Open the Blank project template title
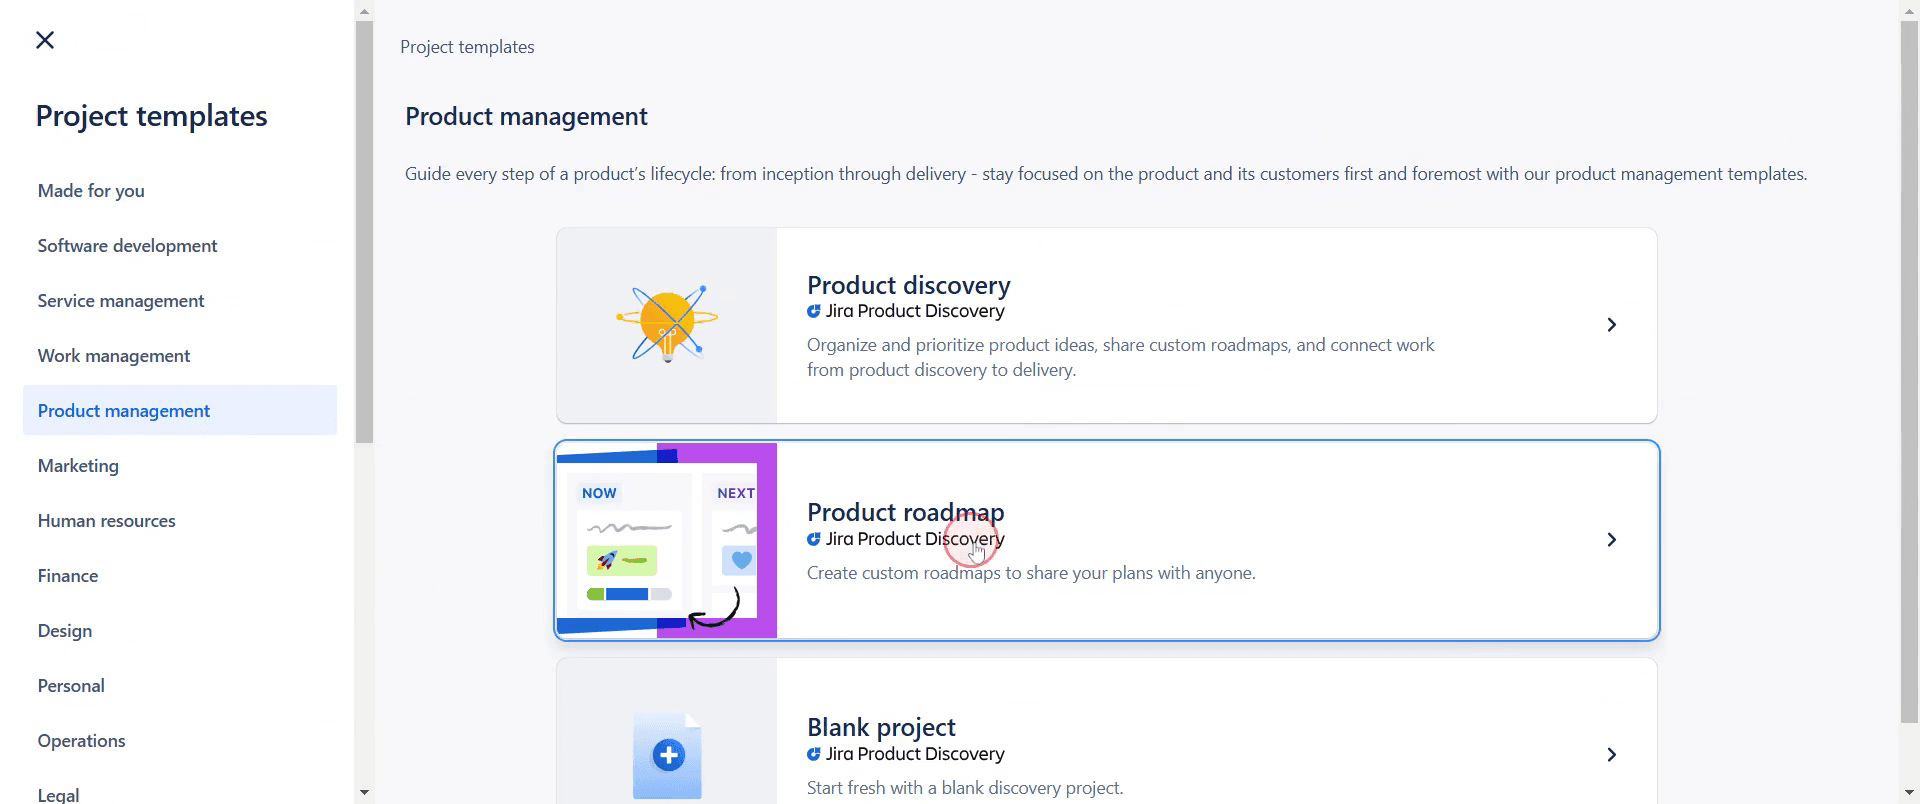This screenshot has height=804, width=1920. click(x=881, y=727)
